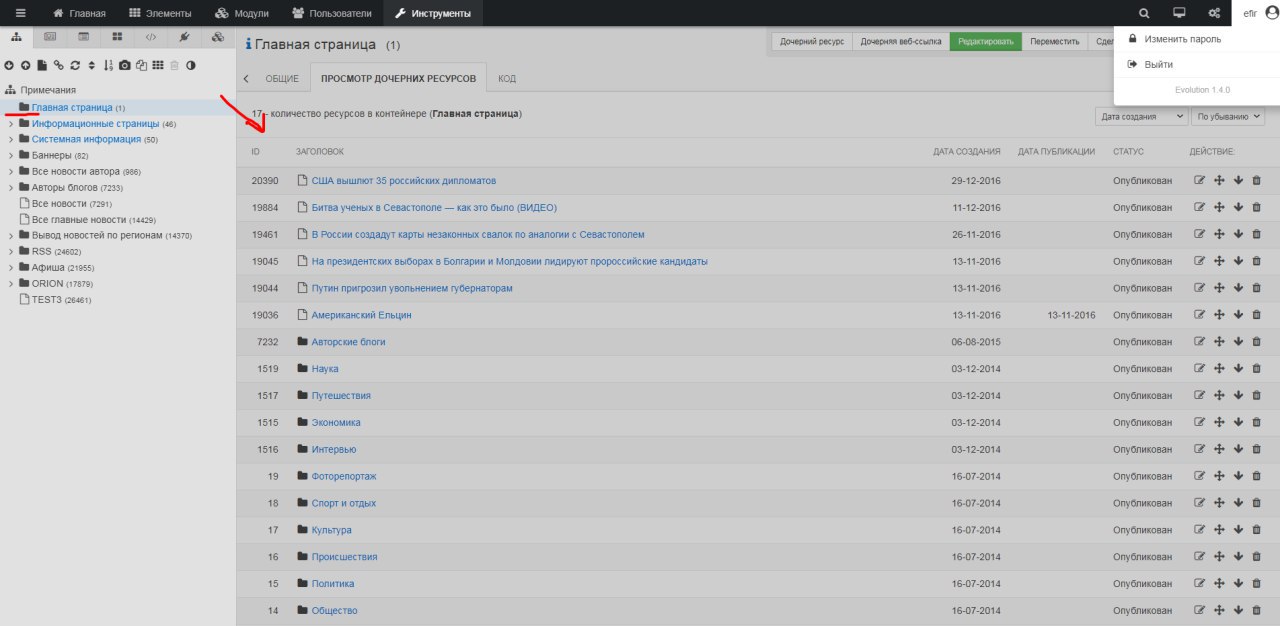Viewport: 1280px width, 626px height.
Task: Edit the 'Наука' row with pencil icon
Action: click(x=1200, y=369)
